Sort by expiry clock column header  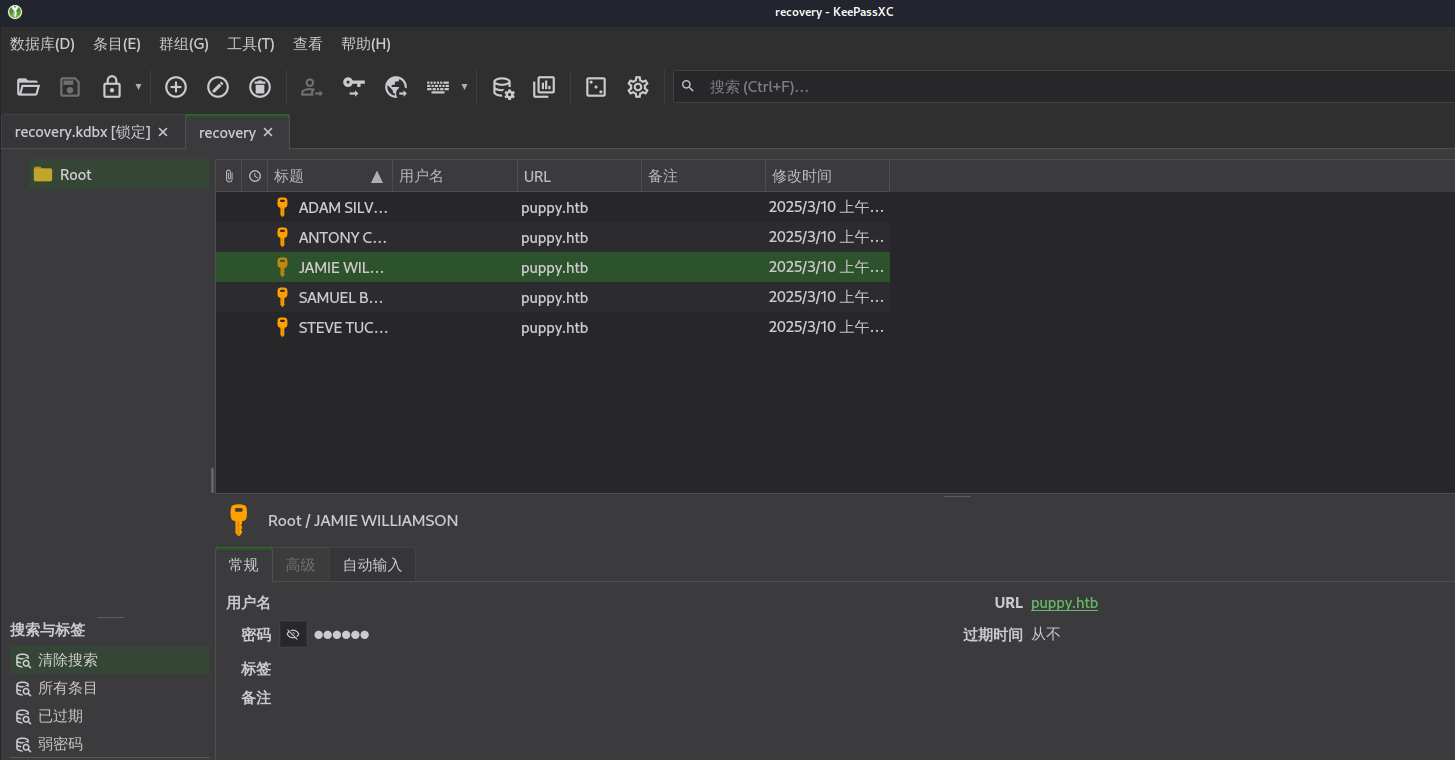coord(255,176)
